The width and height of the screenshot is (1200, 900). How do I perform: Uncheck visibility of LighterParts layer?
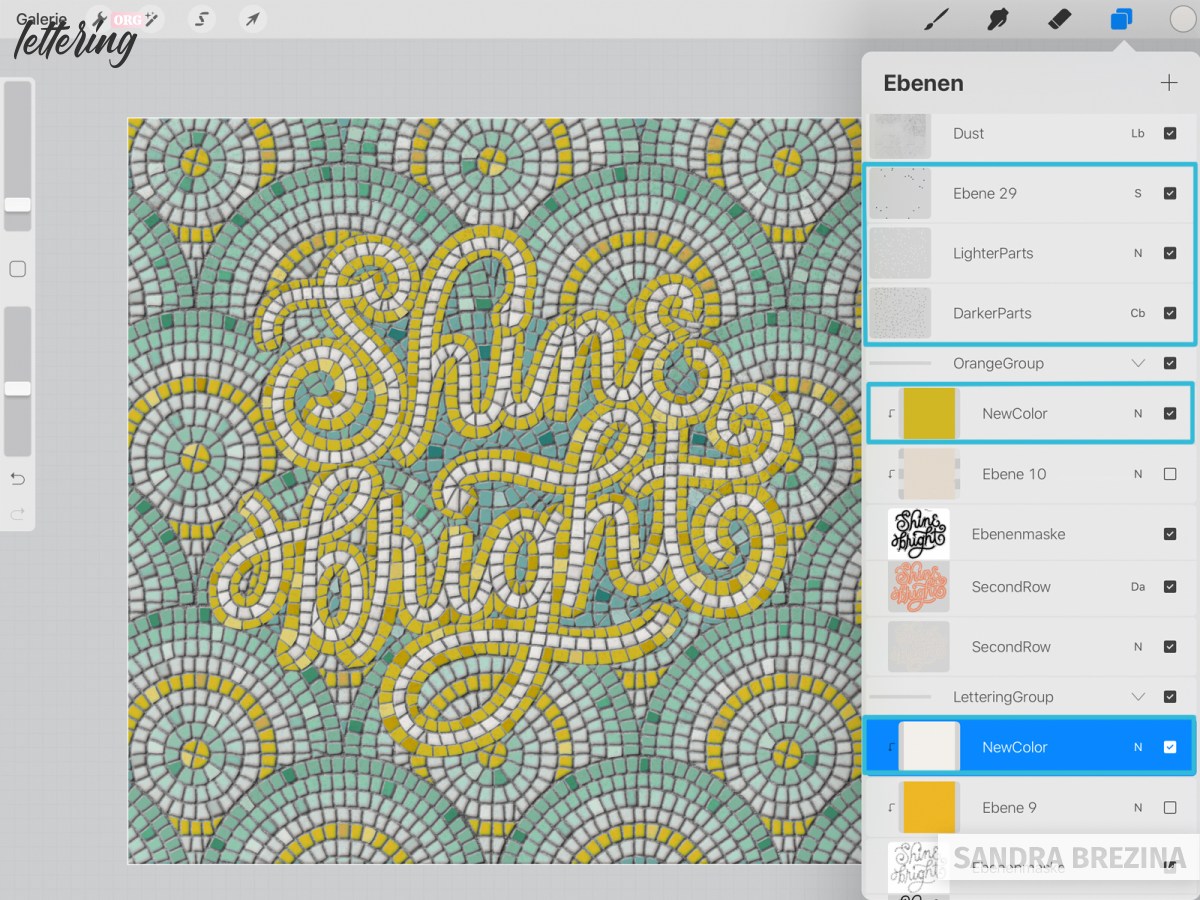pos(1170,253)
